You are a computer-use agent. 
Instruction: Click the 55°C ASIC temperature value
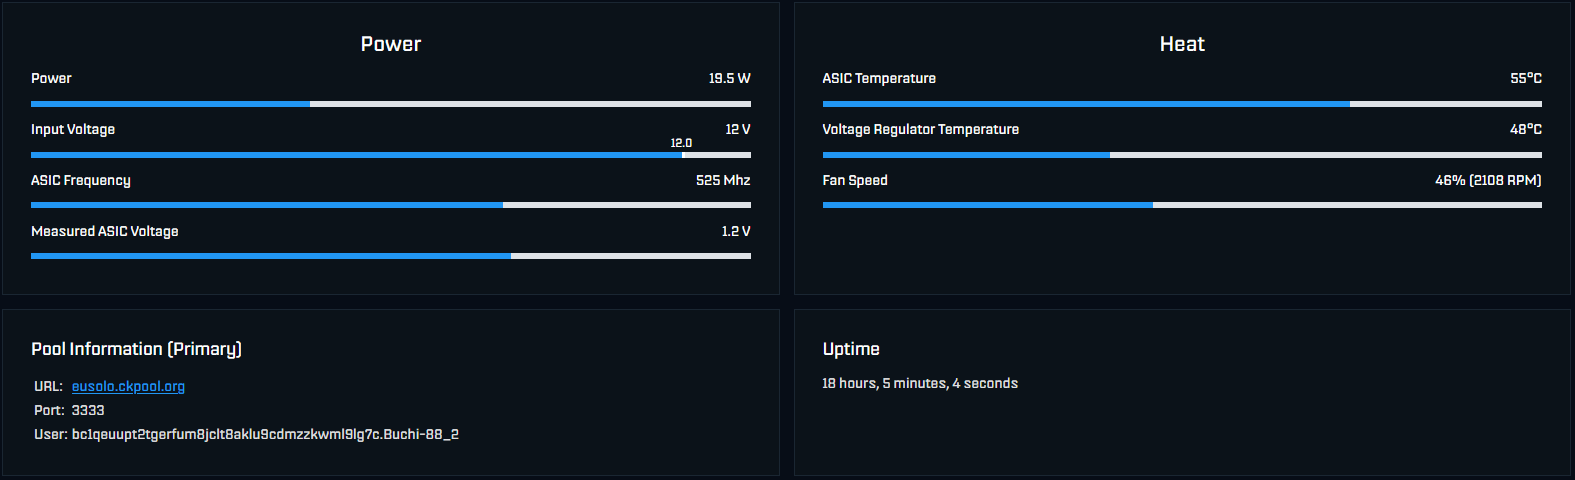(x=1526, y=78)
